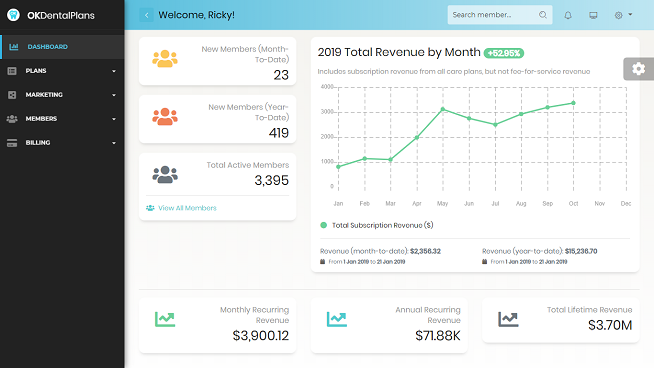Click the Apr data point on revenue chart
Viewport: 654px width, 368px height.
(x=417, y=137)
